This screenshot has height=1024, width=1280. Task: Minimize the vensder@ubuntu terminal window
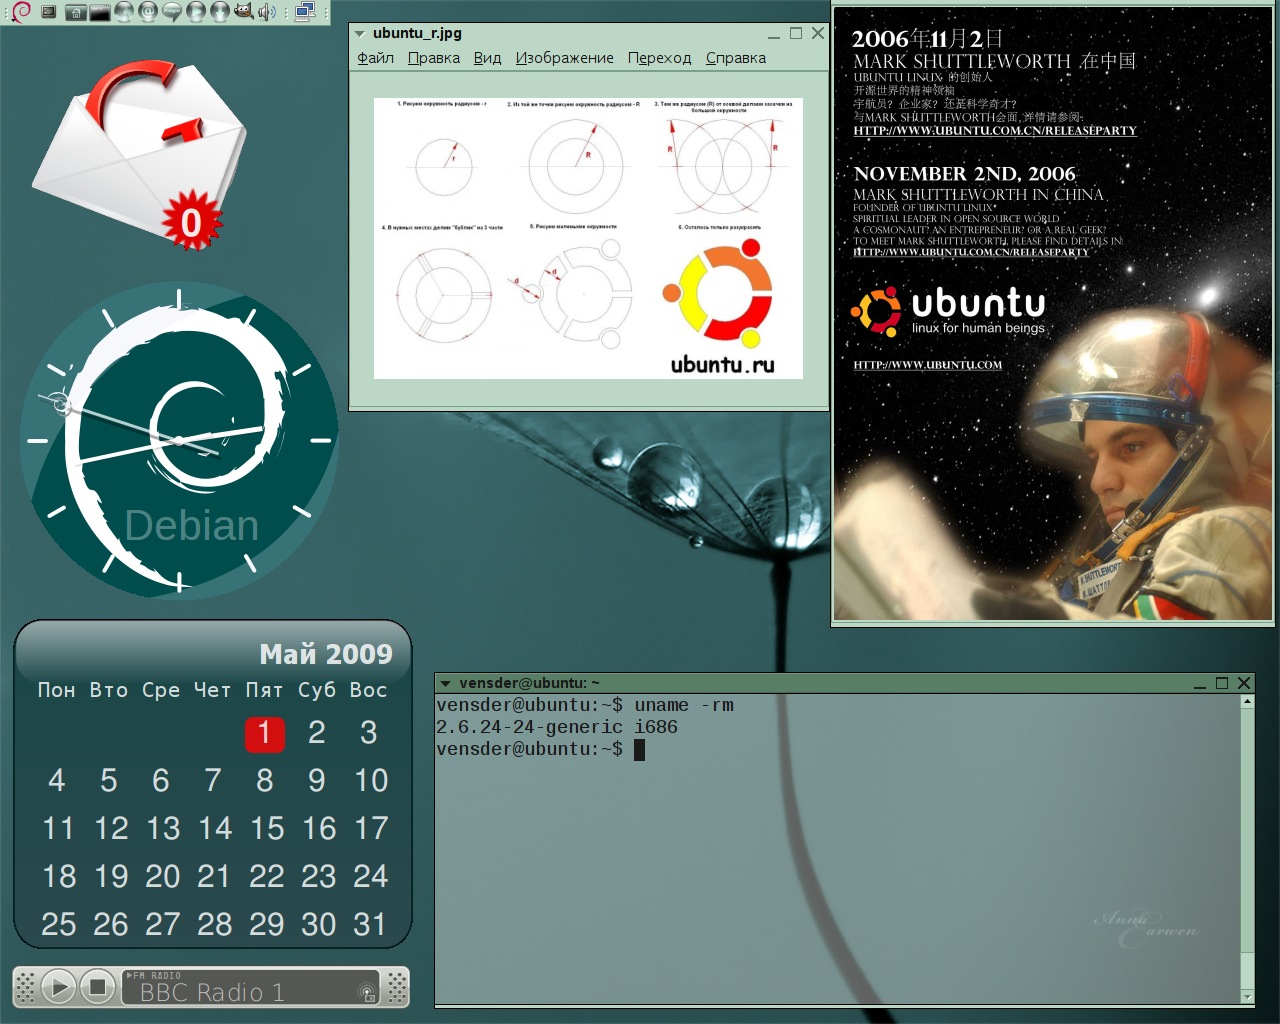(1199, 684)
